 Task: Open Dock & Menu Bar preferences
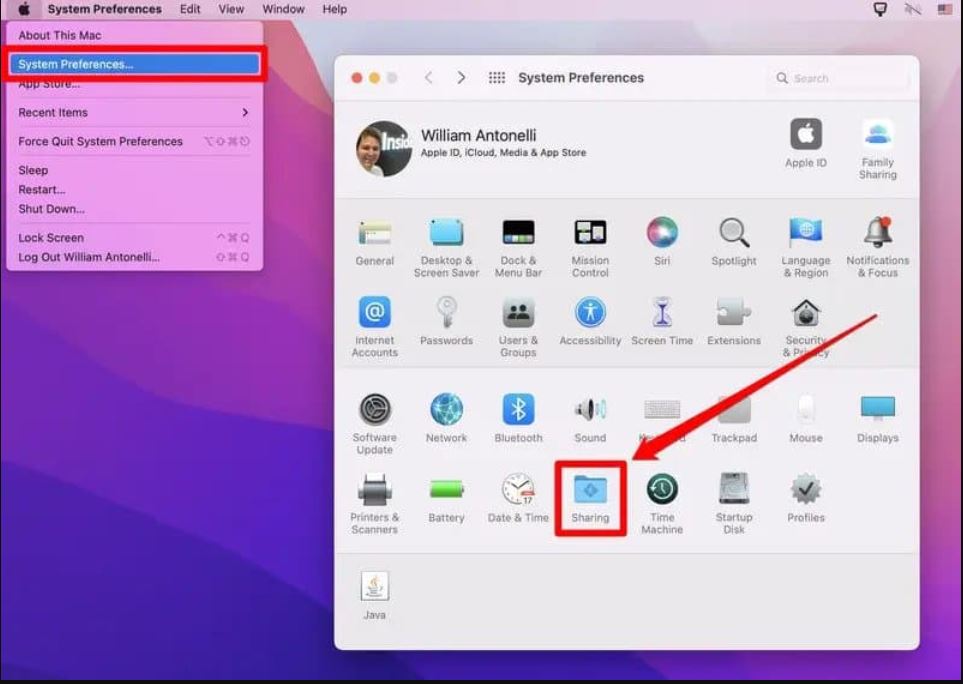pyautogui.click(x=518, y=247)
